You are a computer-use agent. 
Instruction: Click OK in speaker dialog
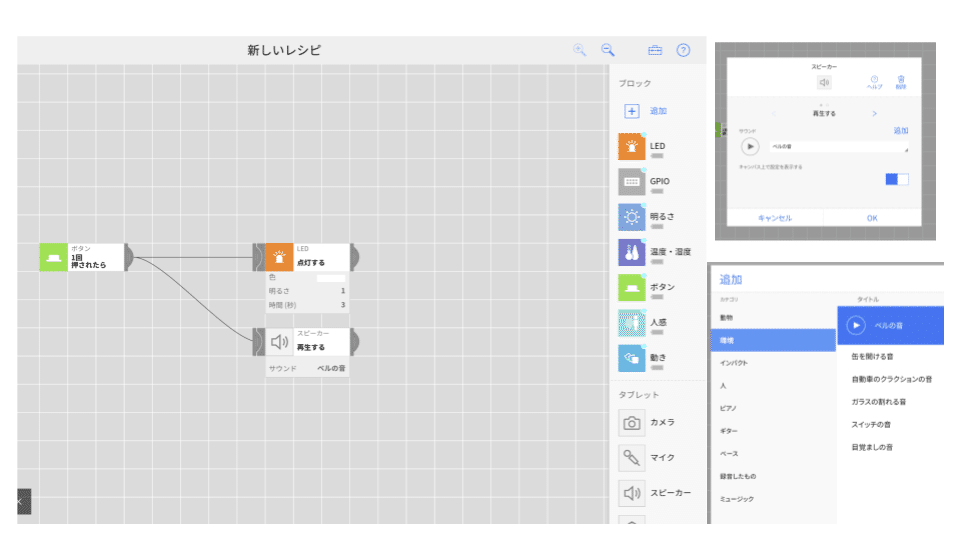tap(872, 218)
